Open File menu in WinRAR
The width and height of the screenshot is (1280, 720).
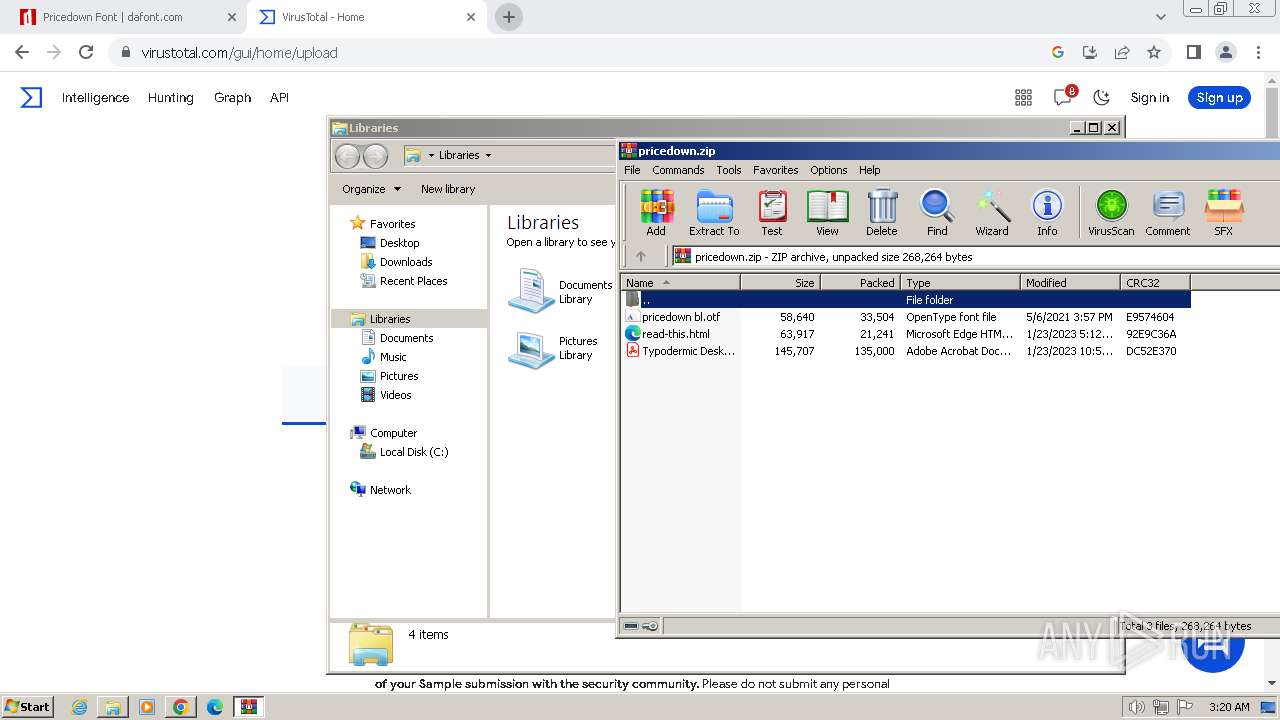tap(632, 170)
